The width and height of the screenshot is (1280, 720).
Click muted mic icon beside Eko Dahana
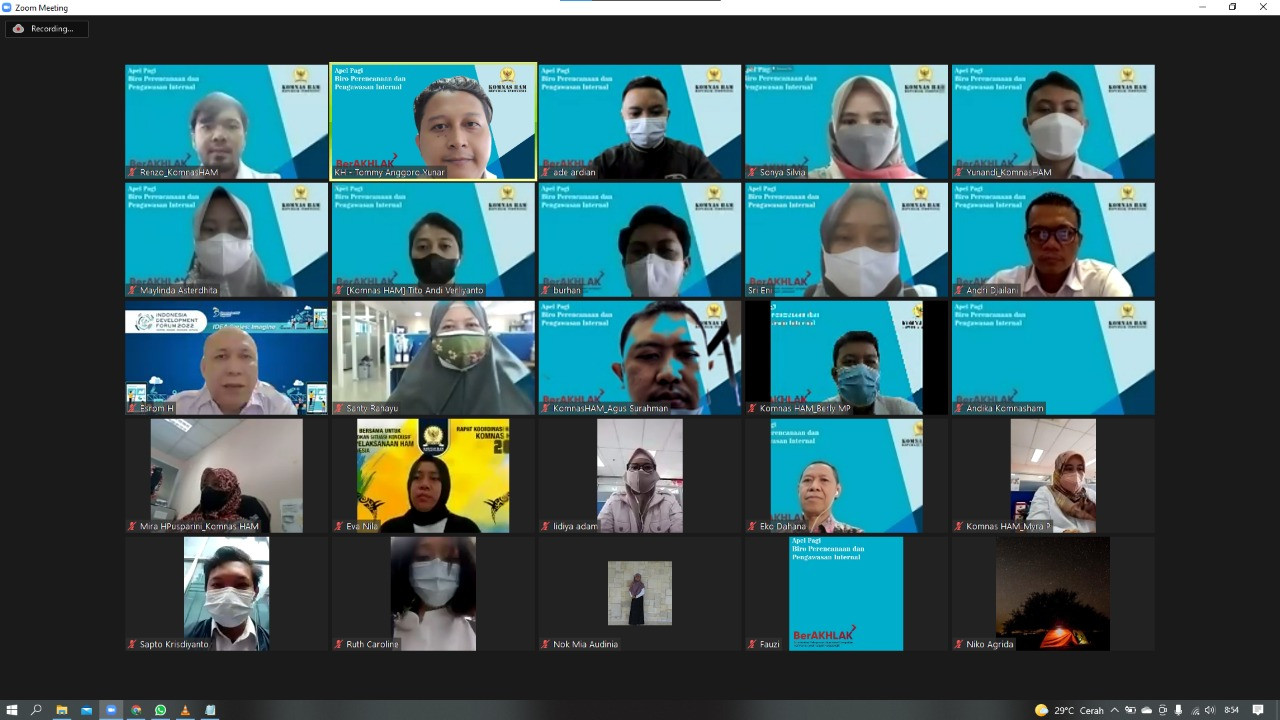click(x=752, y=526)
